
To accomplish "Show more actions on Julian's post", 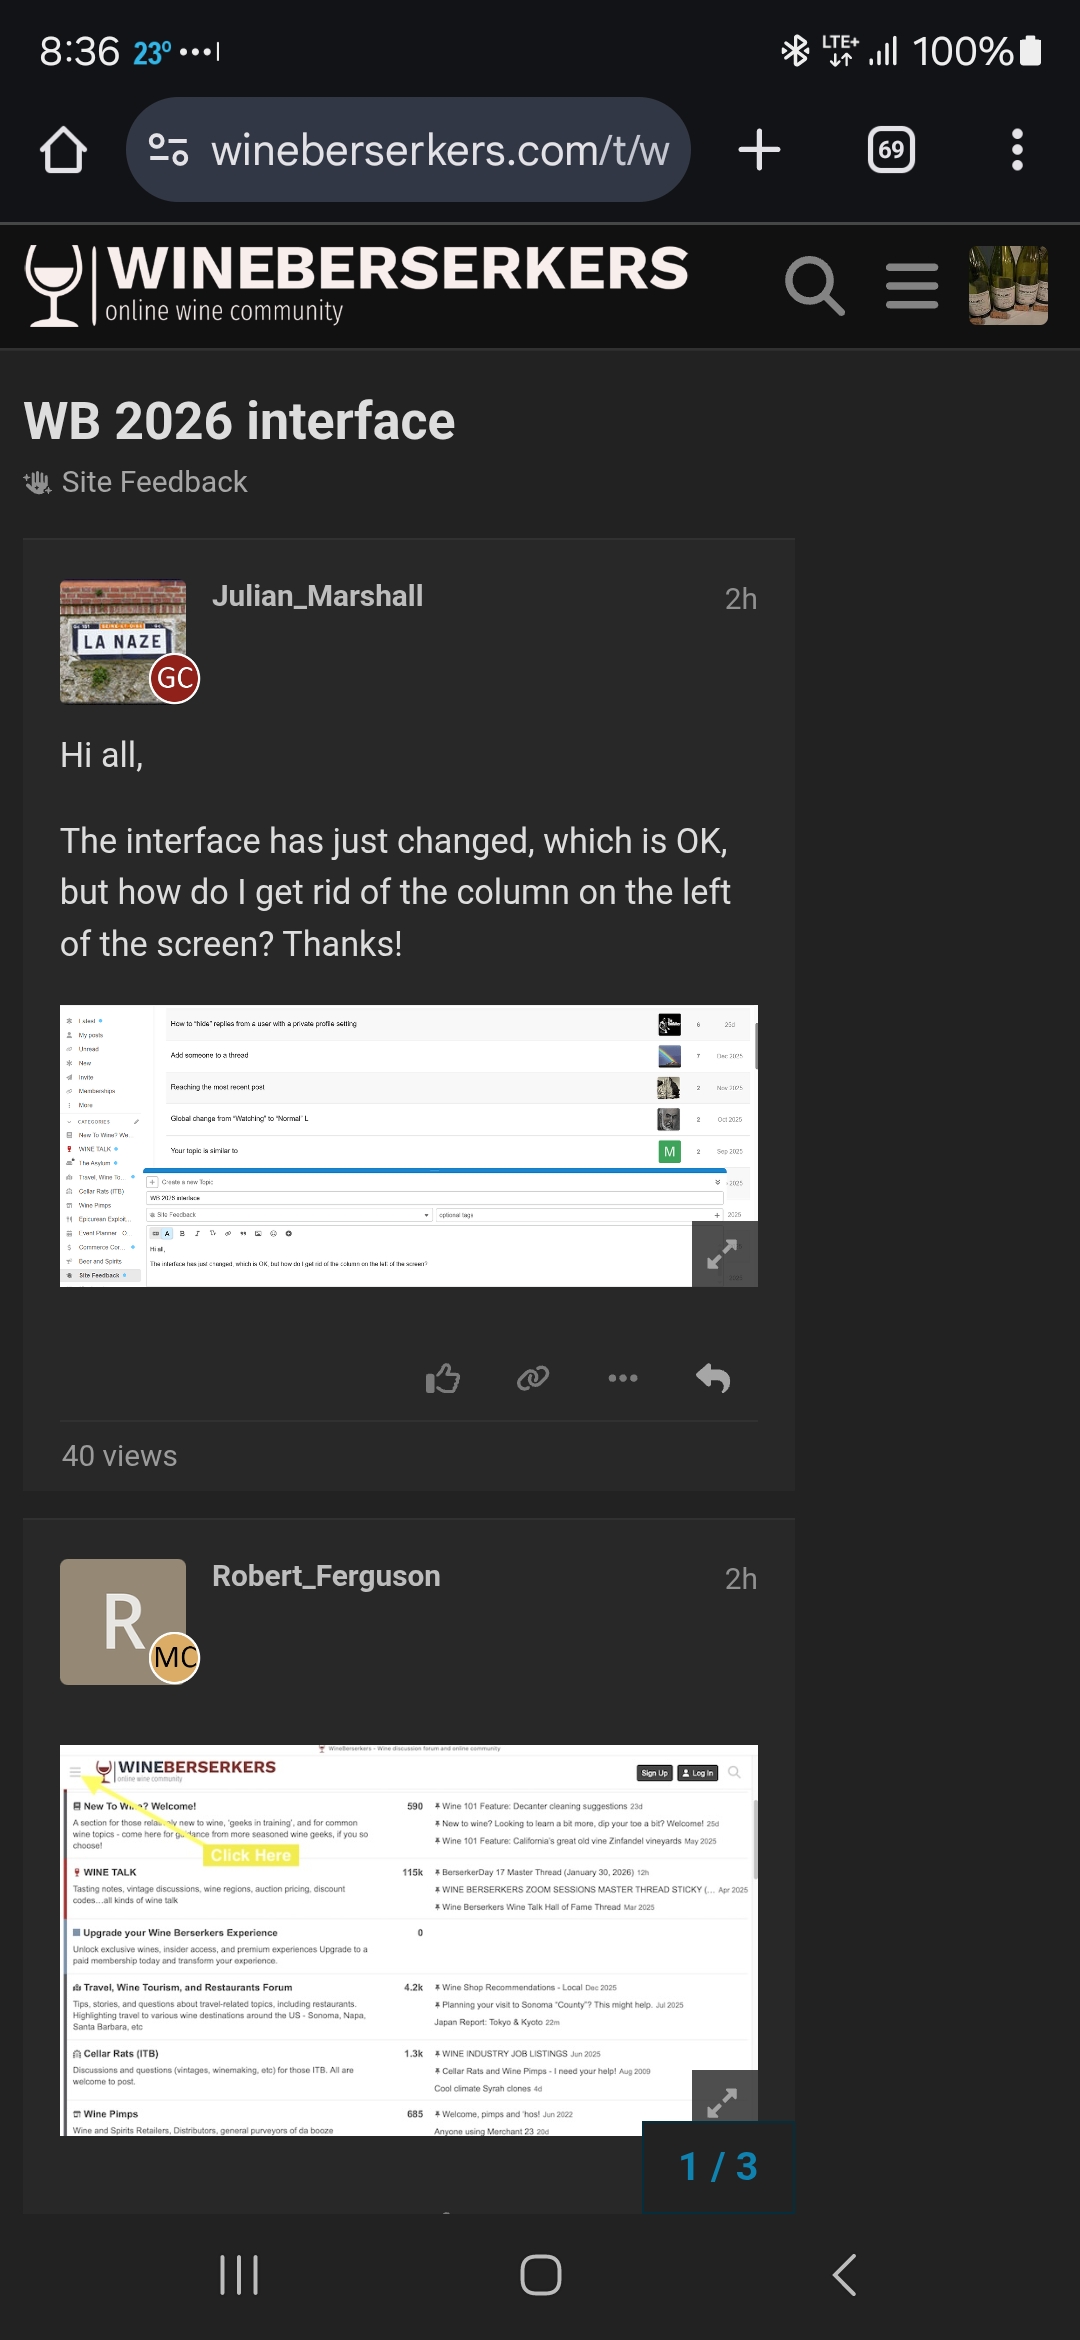I will pyautogui.click(x=623, y=1379).
